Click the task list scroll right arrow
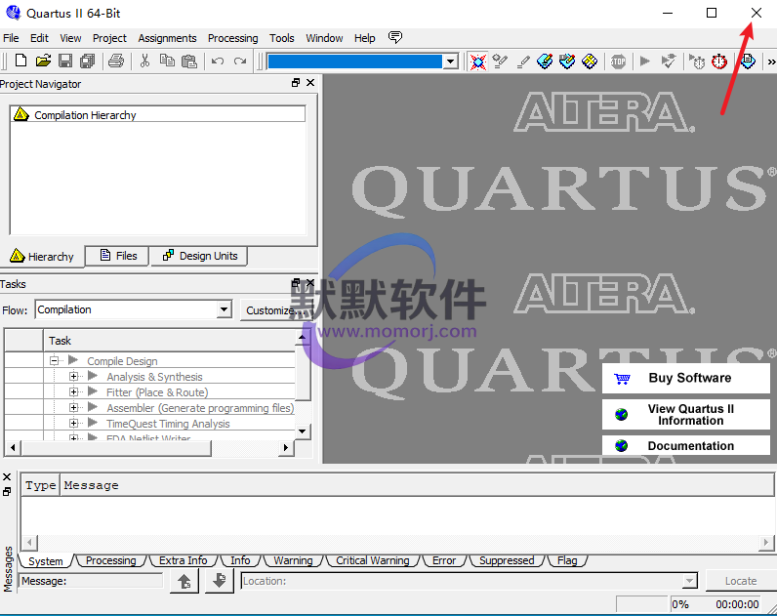 pyautogui.click(x=285, y=448)
